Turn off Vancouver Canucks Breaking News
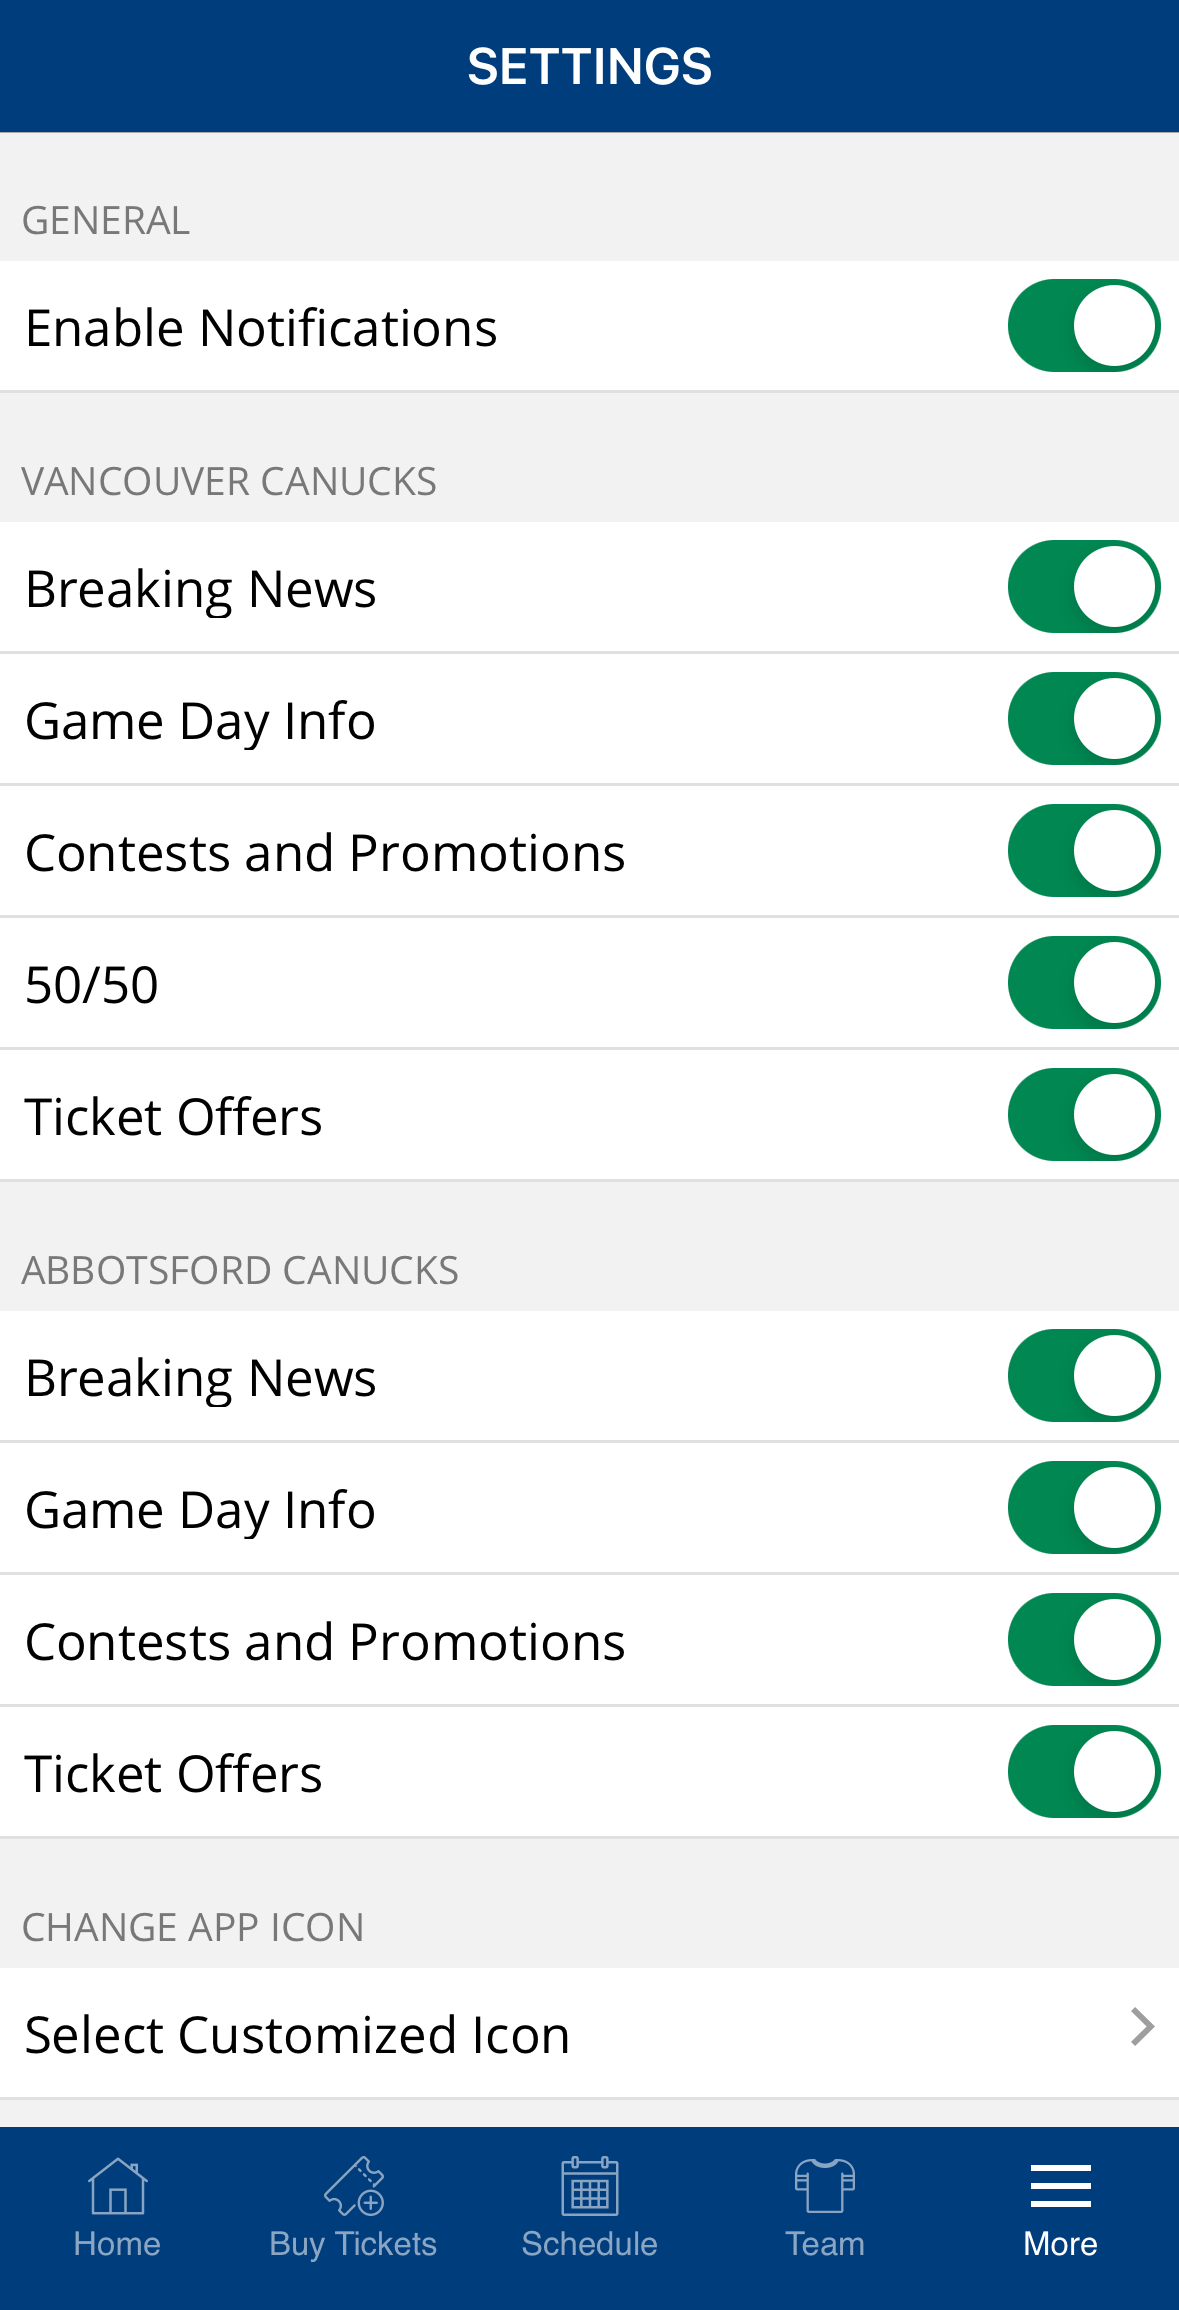This screenshot has height=2310, width=1179. click(x=1084, y=587)
